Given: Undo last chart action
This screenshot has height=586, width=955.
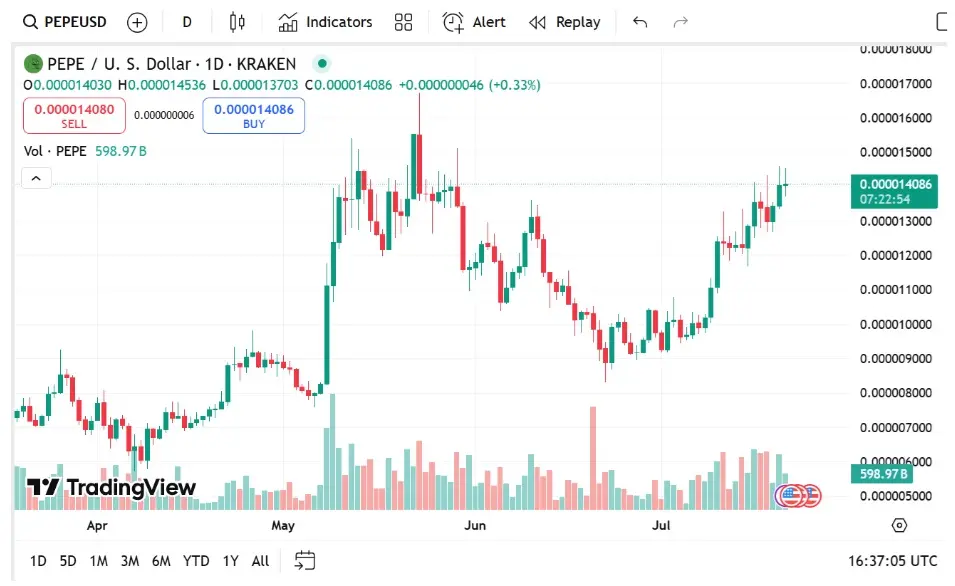Looking at the screenshot, I should 640,23.
